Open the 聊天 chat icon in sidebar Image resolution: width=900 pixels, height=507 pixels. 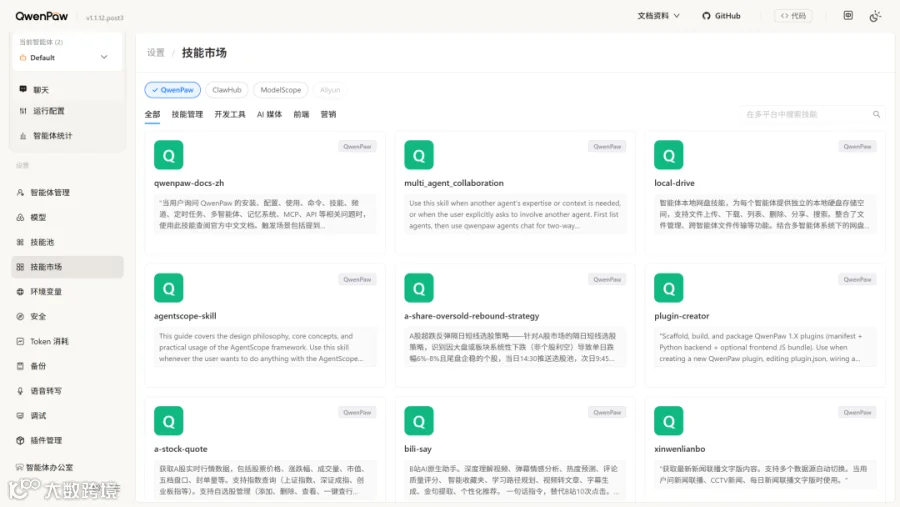(23, 89)
